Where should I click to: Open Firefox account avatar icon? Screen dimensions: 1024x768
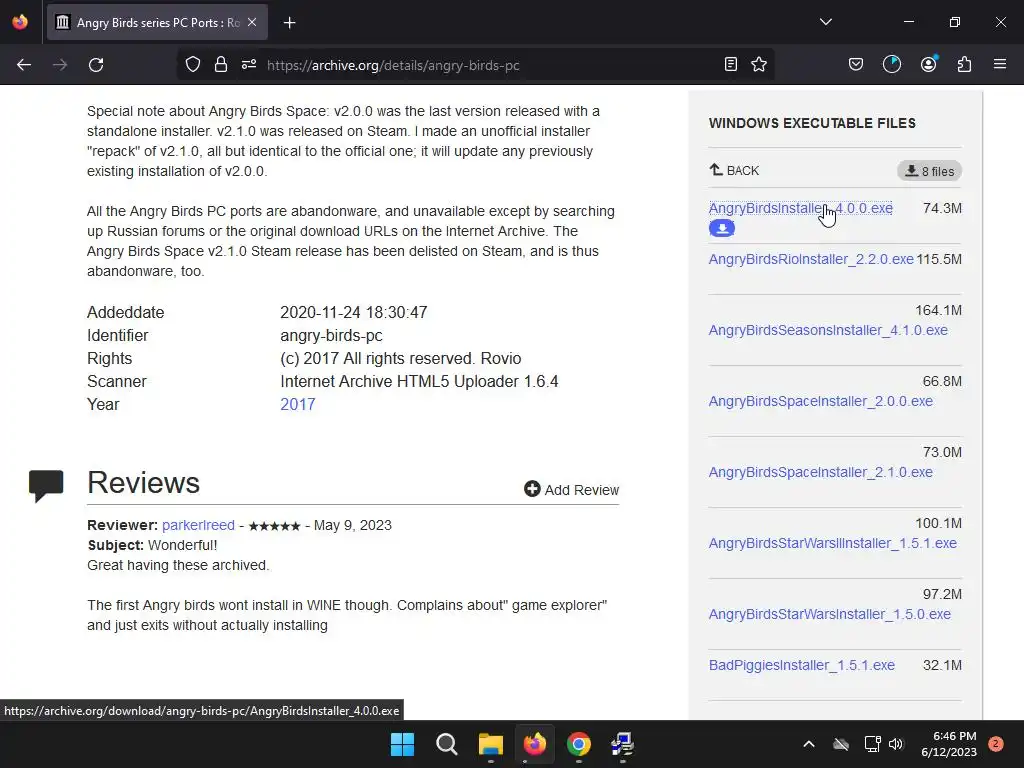(x=929, y=64)
